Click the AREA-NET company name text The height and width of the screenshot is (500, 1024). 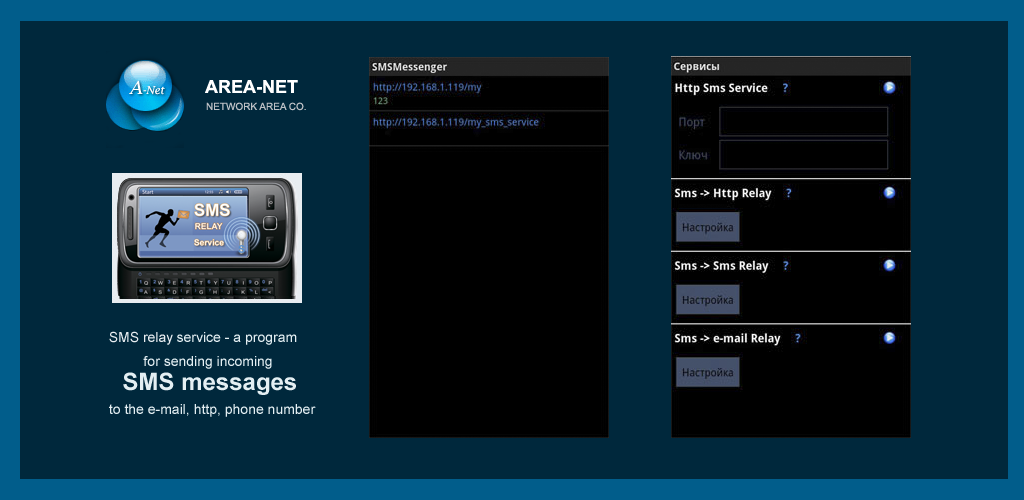(251, 87)
